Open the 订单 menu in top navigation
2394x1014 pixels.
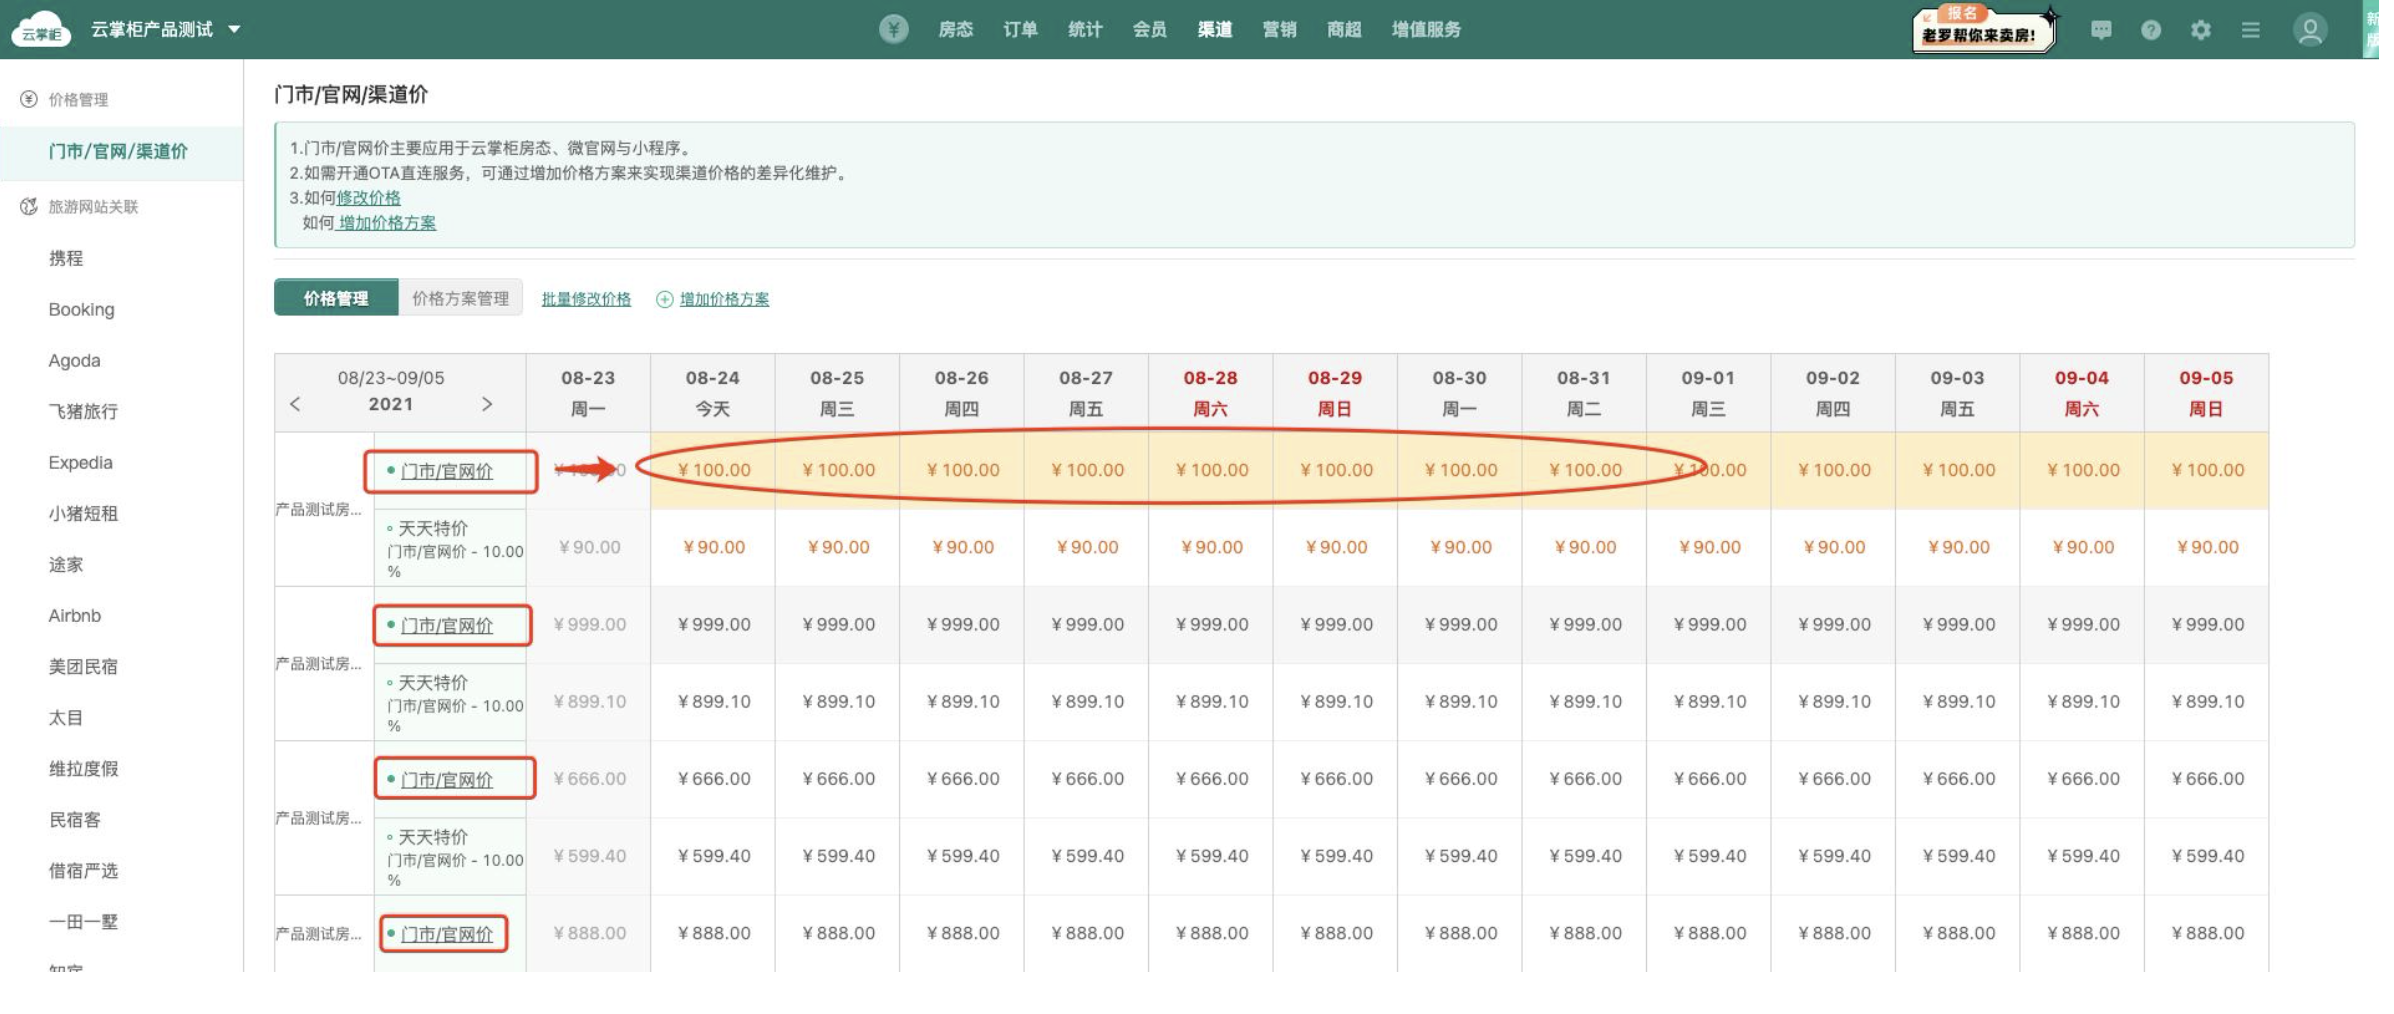point(1020,29)
